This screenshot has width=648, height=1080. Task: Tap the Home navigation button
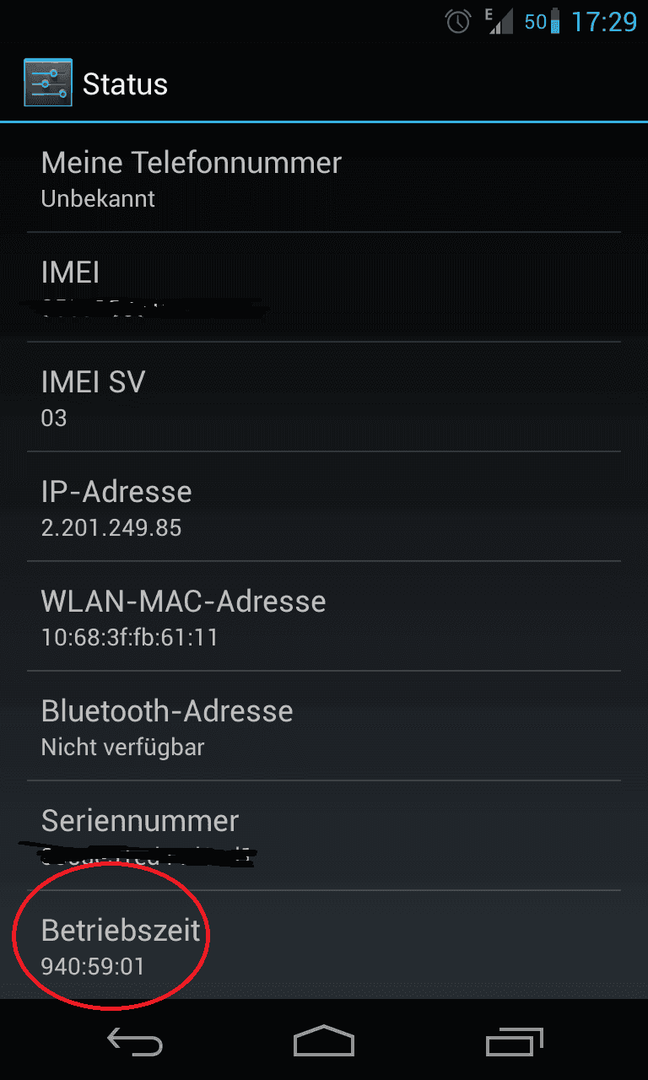pos(324,1041)
